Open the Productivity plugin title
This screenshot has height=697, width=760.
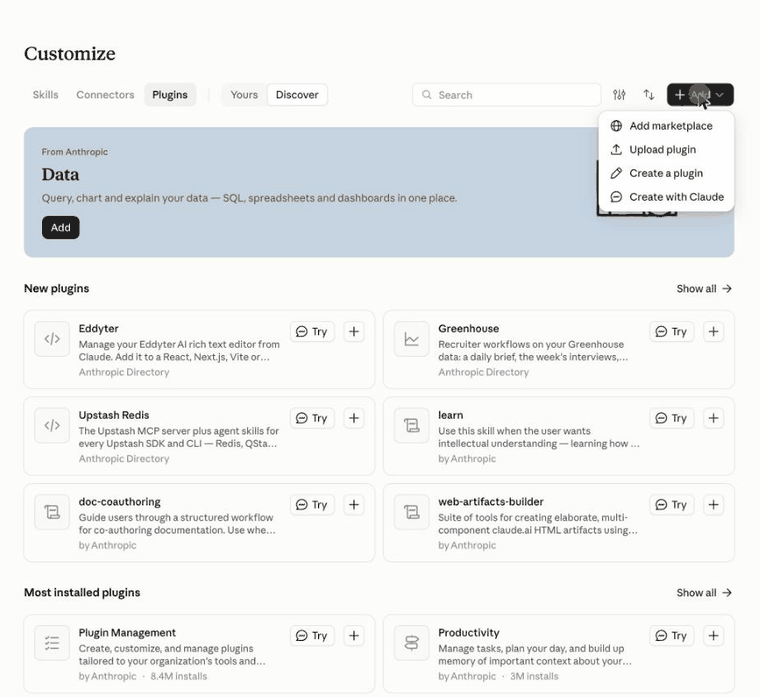(x=468, y=633)
